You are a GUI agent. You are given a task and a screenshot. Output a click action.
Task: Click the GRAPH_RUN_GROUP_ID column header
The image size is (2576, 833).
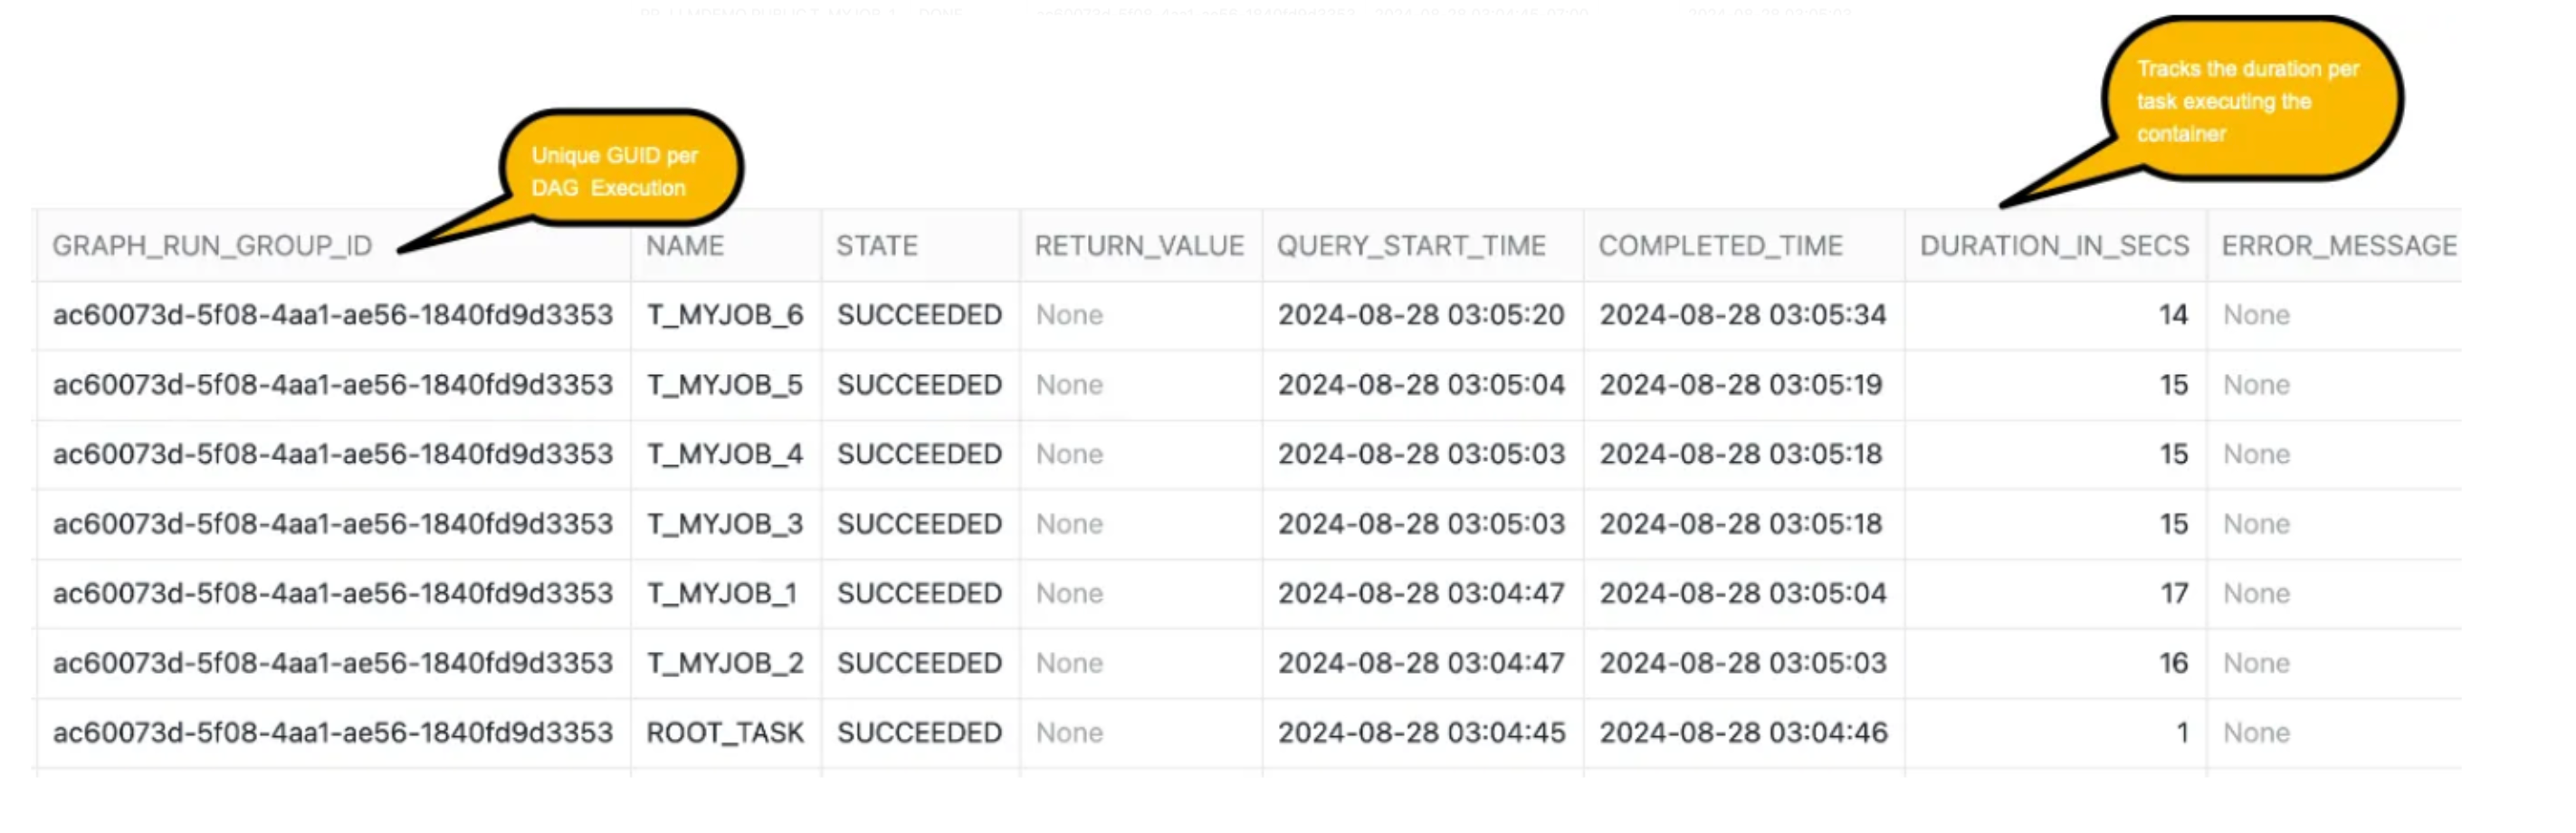pyautogui.click(x=212, y=246)
